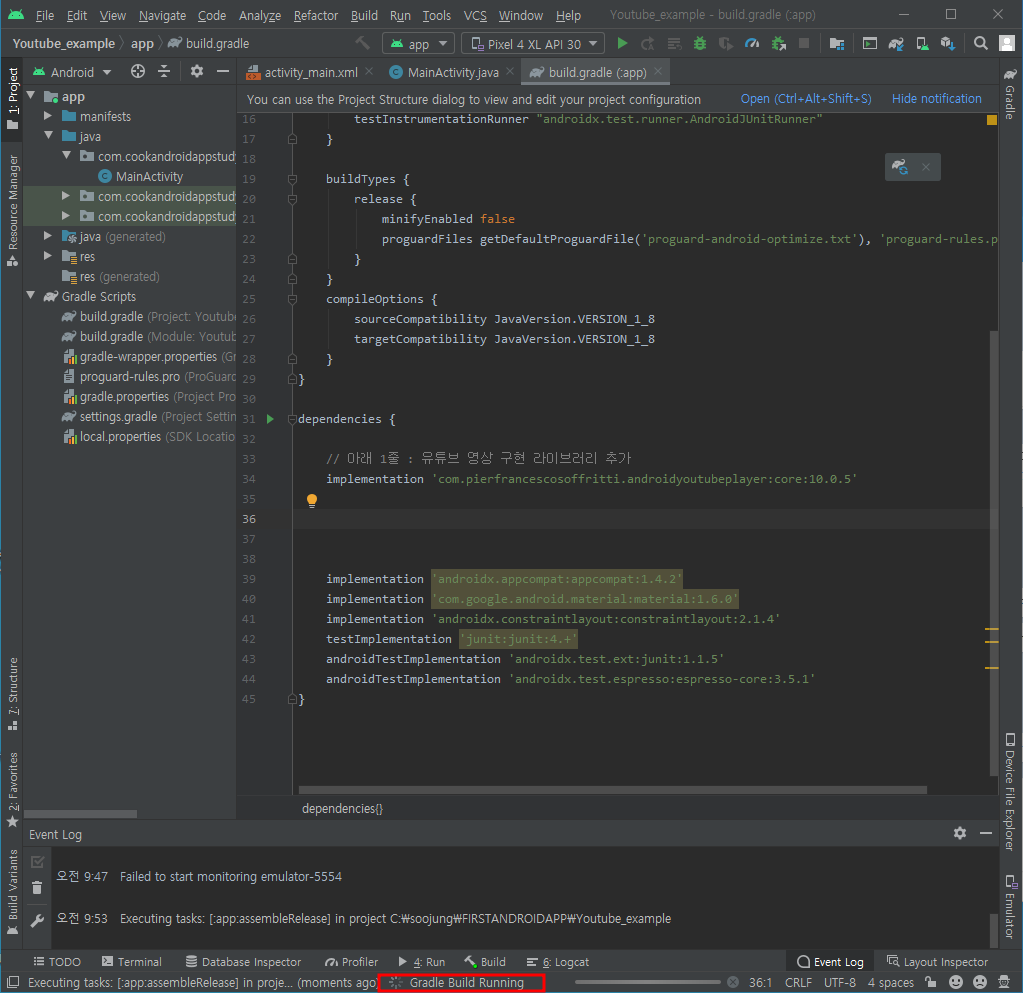Collapse the java folder node

(x=48, y=136)
